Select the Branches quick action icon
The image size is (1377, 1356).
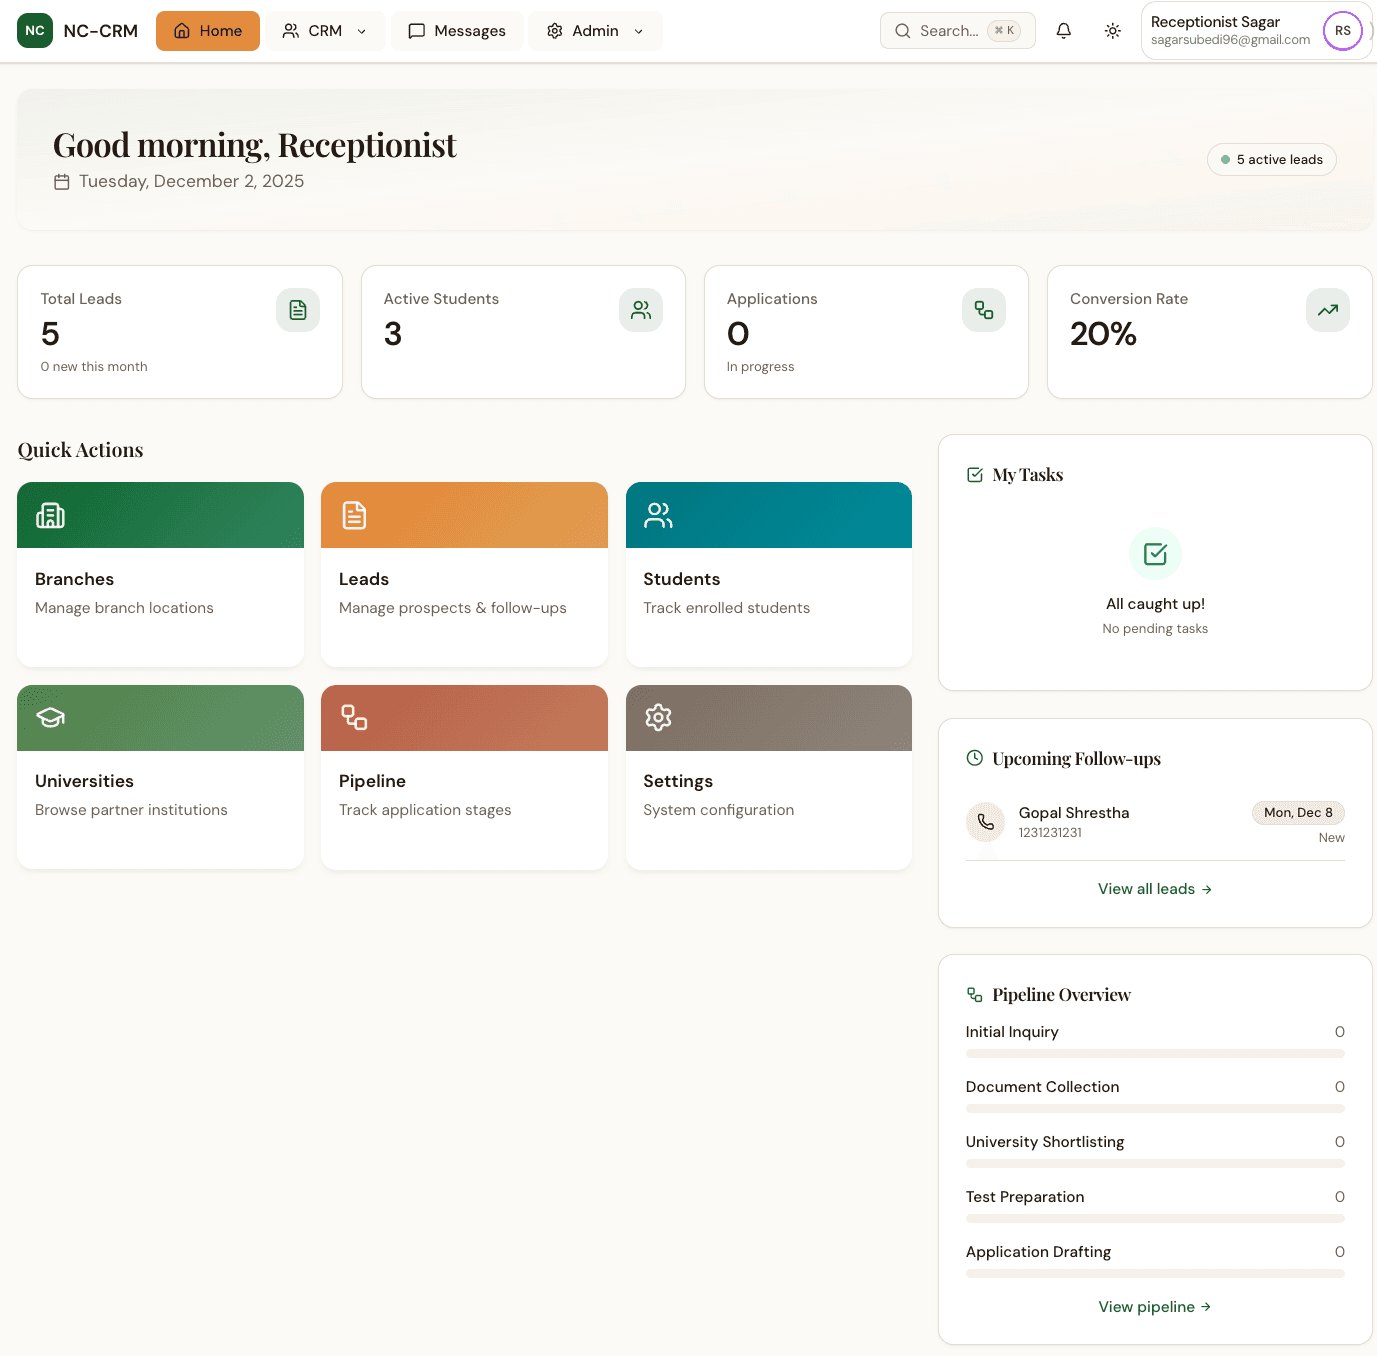click(49, 515)
